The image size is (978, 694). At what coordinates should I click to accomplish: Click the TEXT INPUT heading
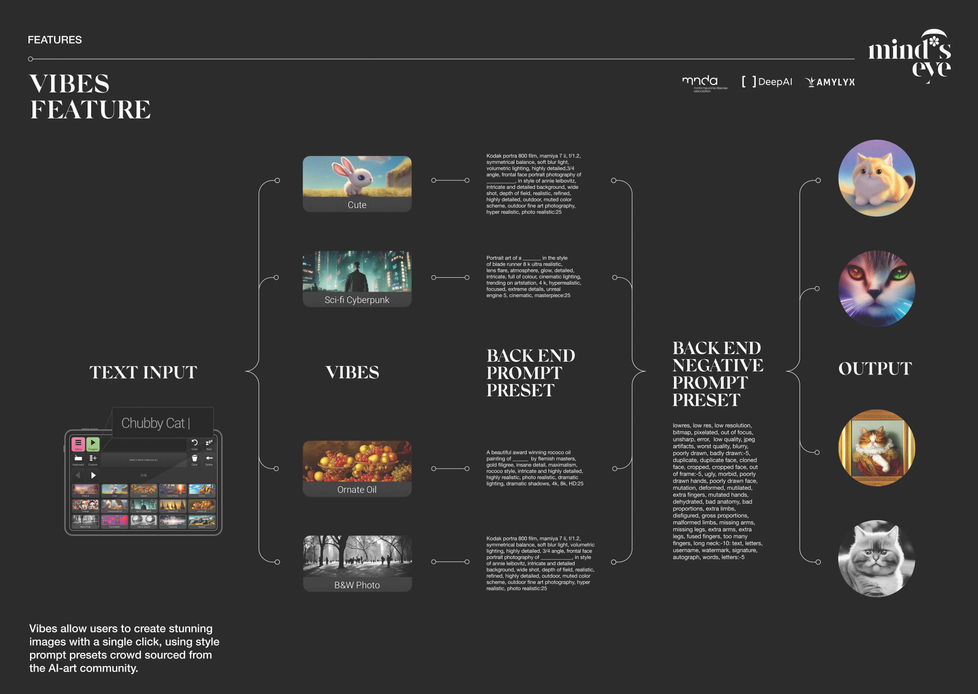pyautogui.click(x=143, y=372)
